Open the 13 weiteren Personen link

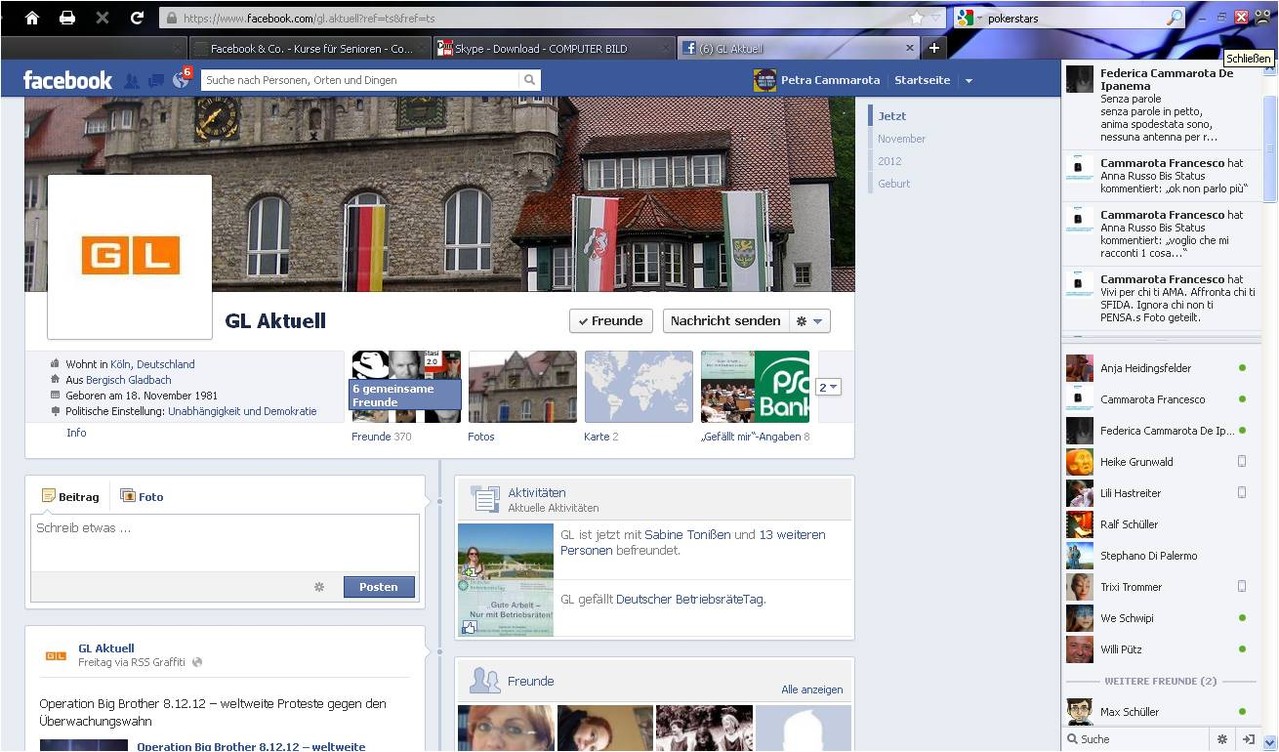tap(693, 543)
